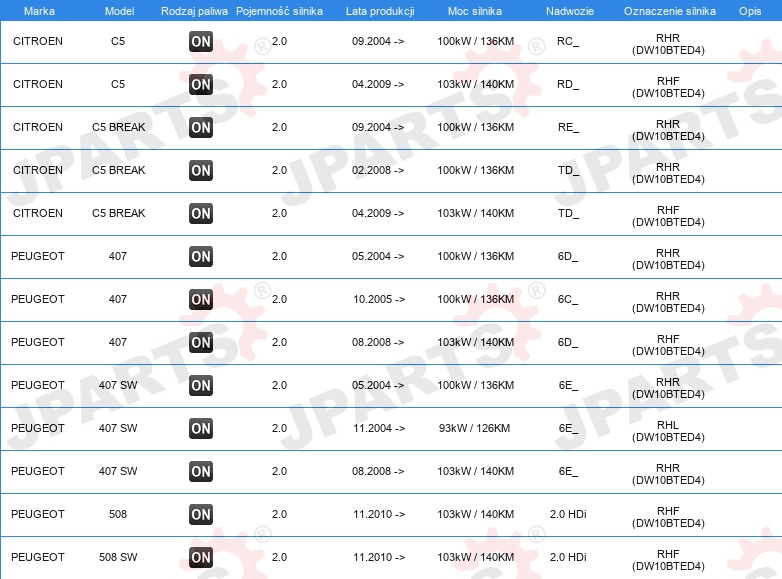The image size is (782, 579).
Task: Select the RD_ body code cell
Action: tap(568, 84)
